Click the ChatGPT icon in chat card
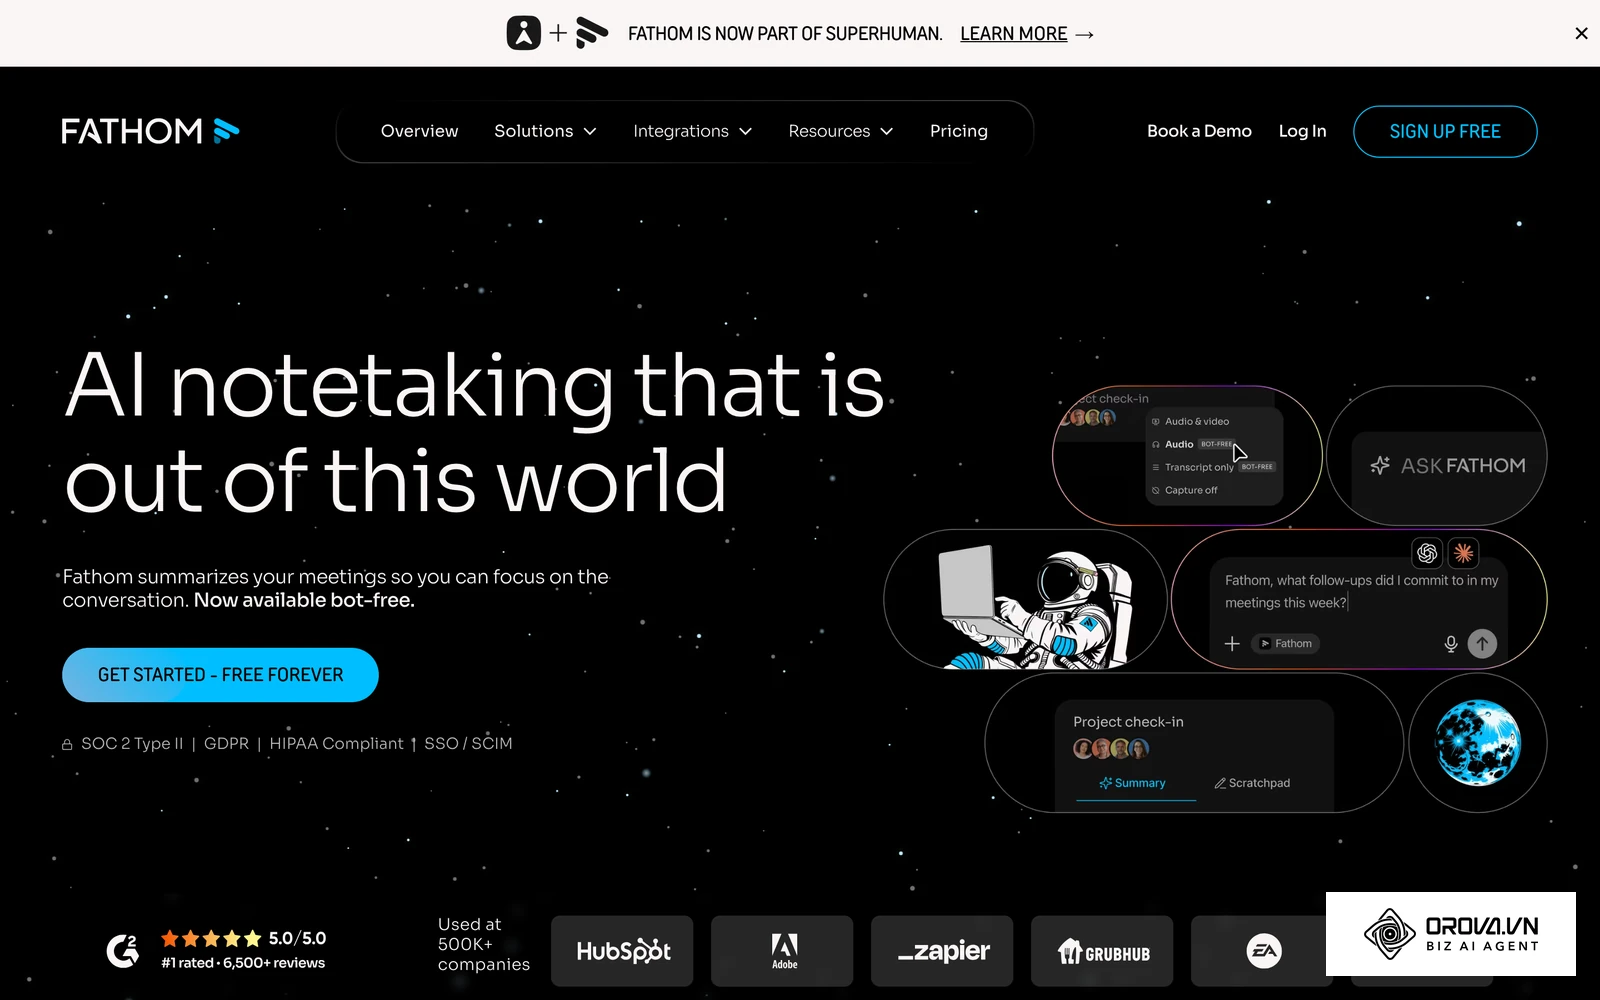This screenshot has width=1600, height=1000. [x=1427, y=552]
